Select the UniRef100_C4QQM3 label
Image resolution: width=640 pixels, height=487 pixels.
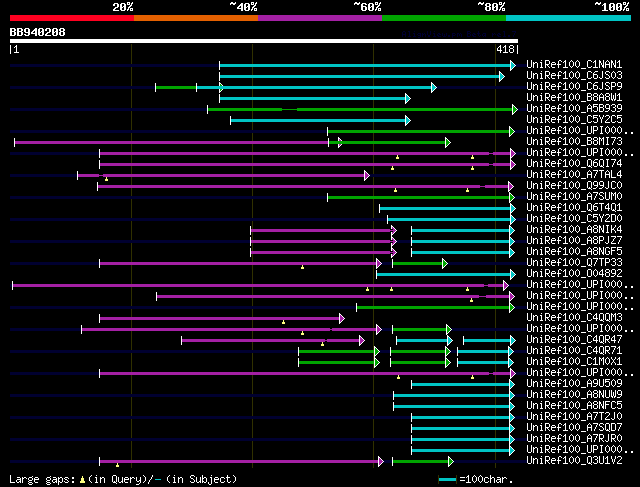(574, 318)
